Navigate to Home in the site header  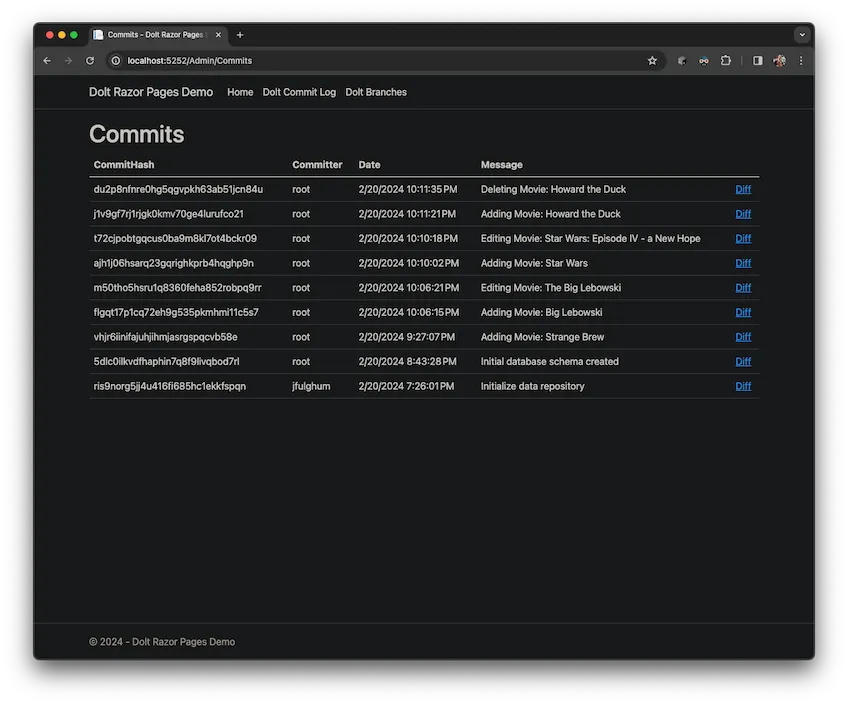(240, 92)
